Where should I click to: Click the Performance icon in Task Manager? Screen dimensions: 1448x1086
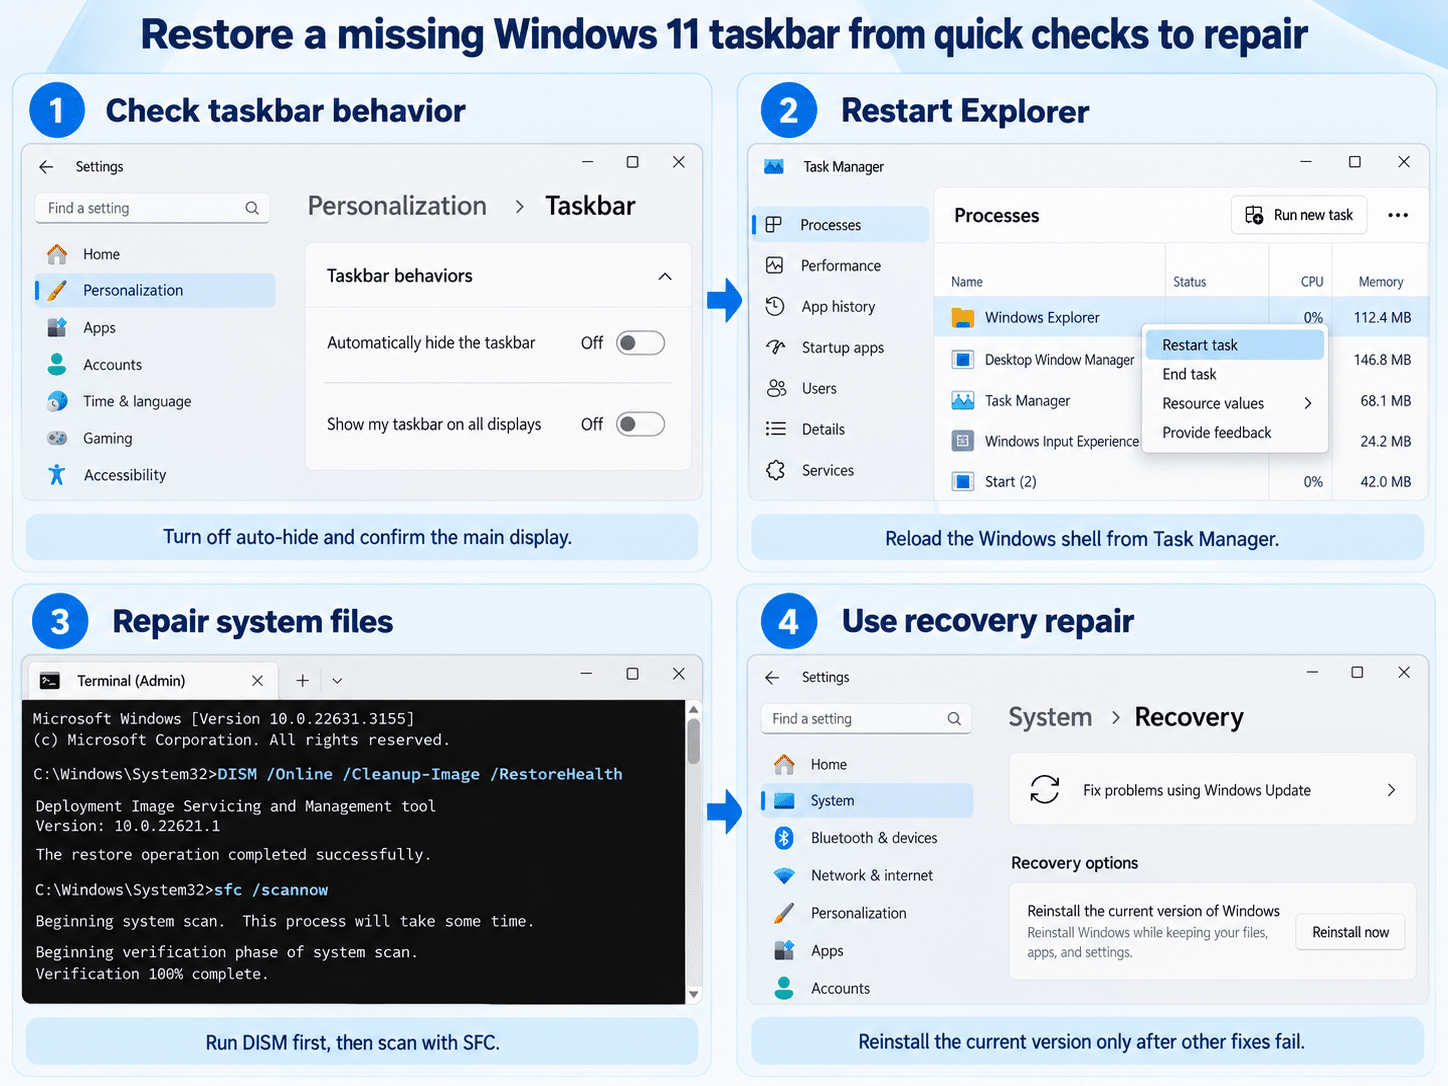[x=774, y=265]
